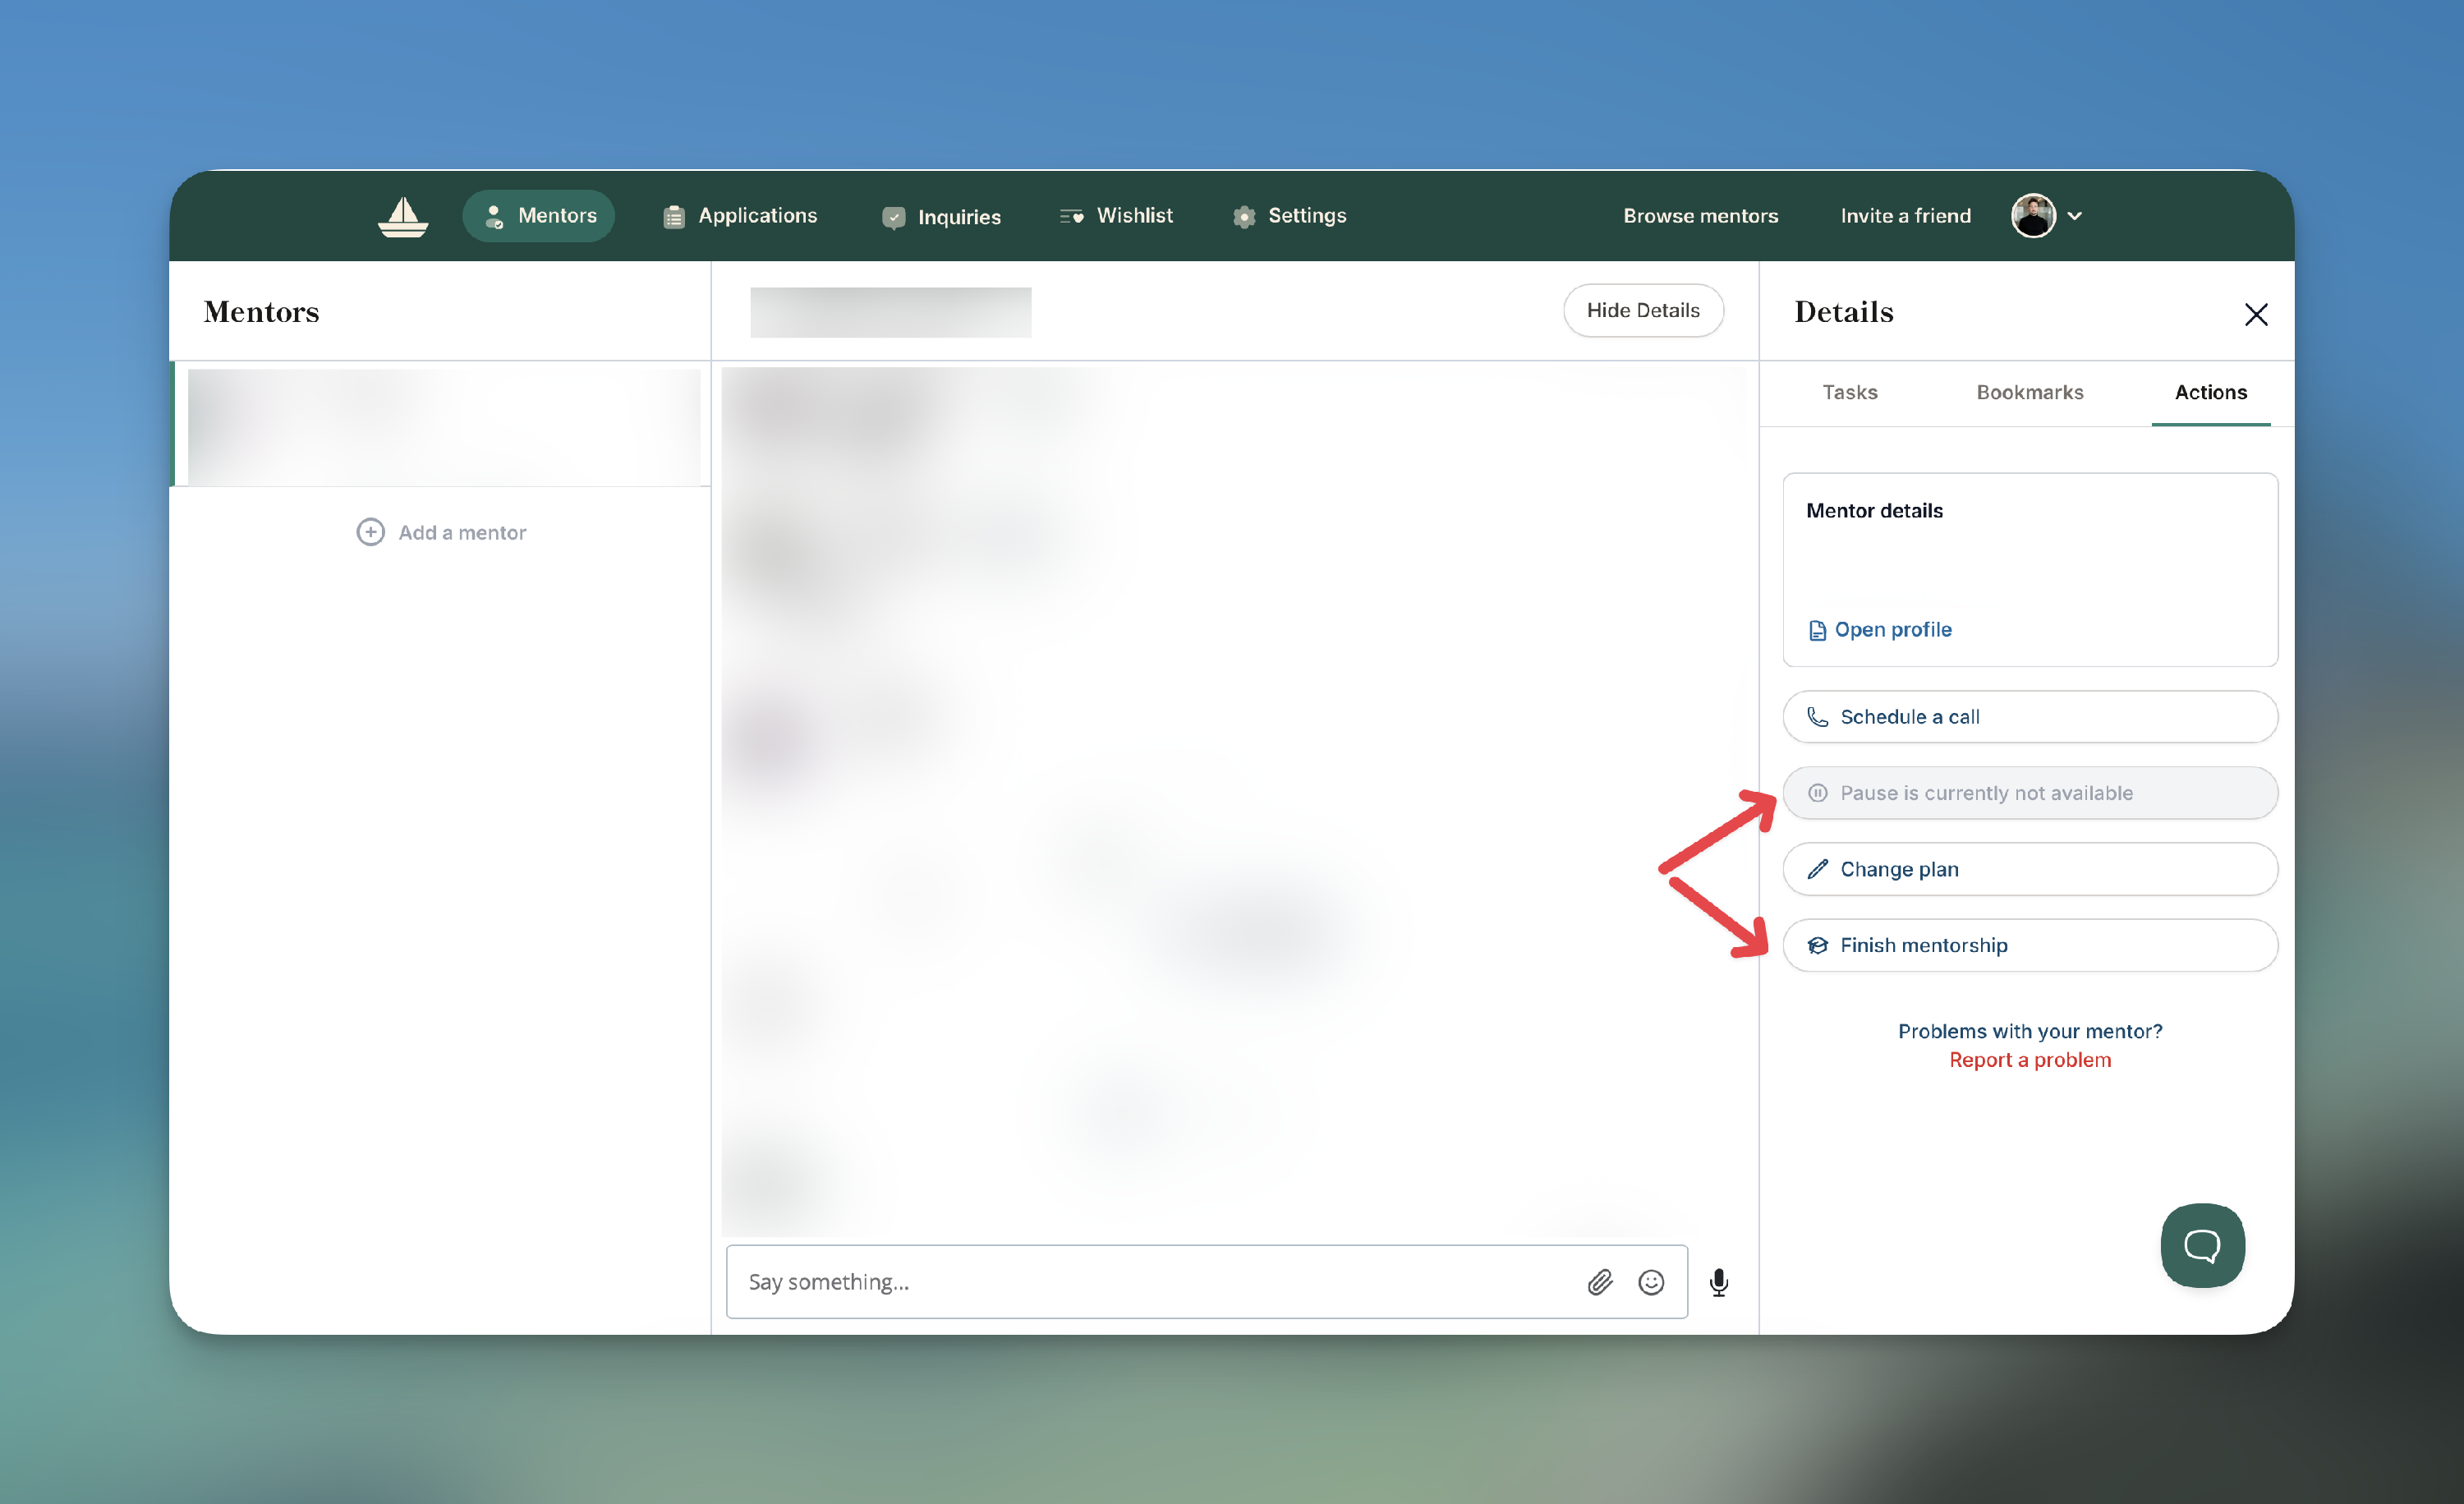This screenshot has width=2464, height=1504.
Task: Click the microphone voice message icon
Action: pos(1719,1282)
